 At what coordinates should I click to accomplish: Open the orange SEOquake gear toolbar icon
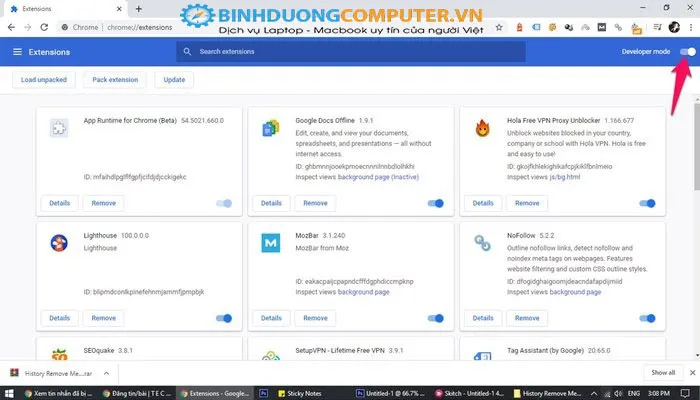click(553, 27)
